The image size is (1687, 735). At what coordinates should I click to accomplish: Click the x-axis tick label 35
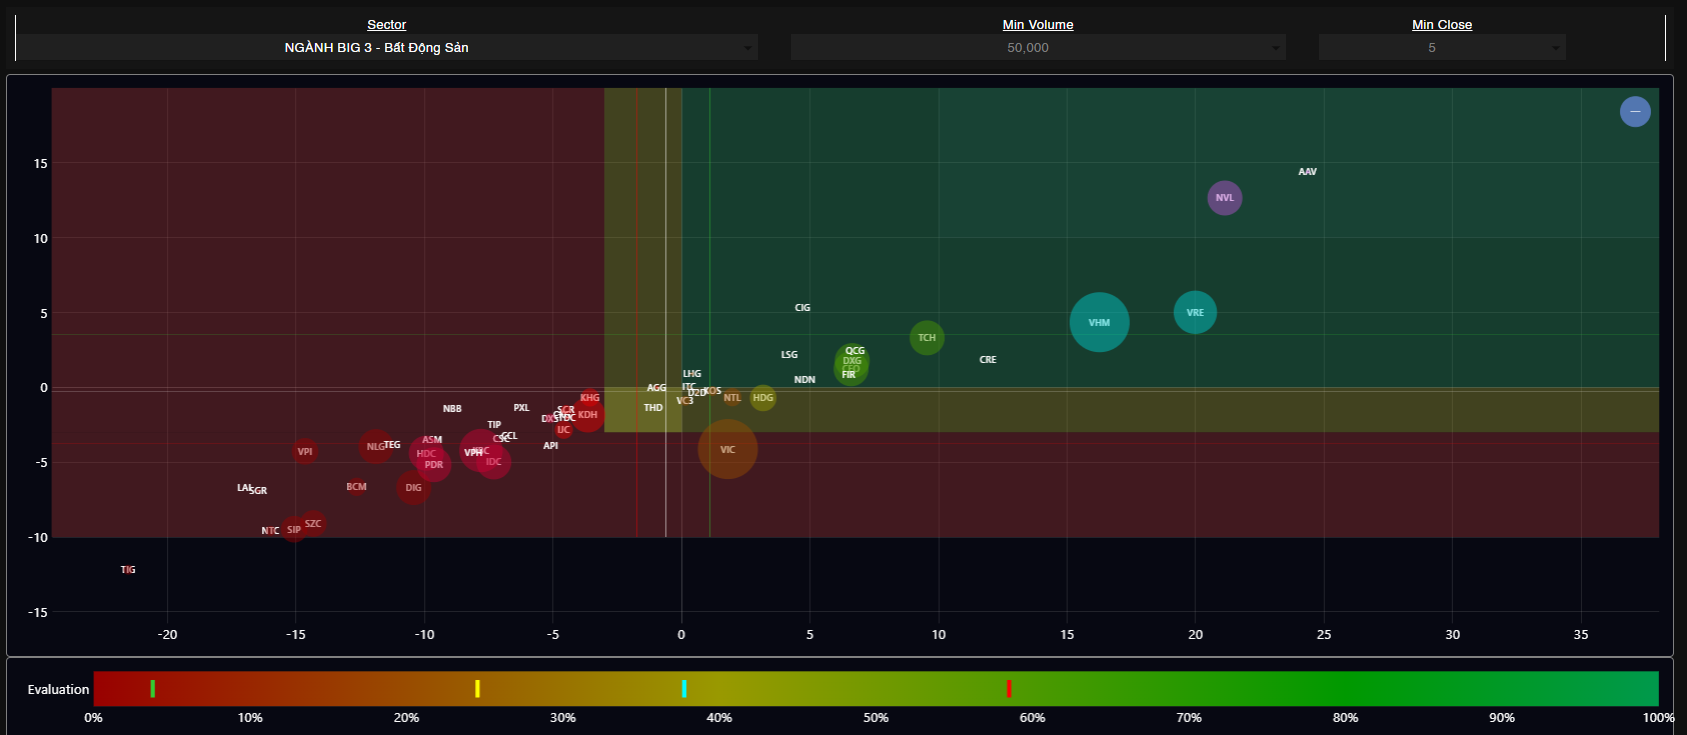tap(1581, 635)
